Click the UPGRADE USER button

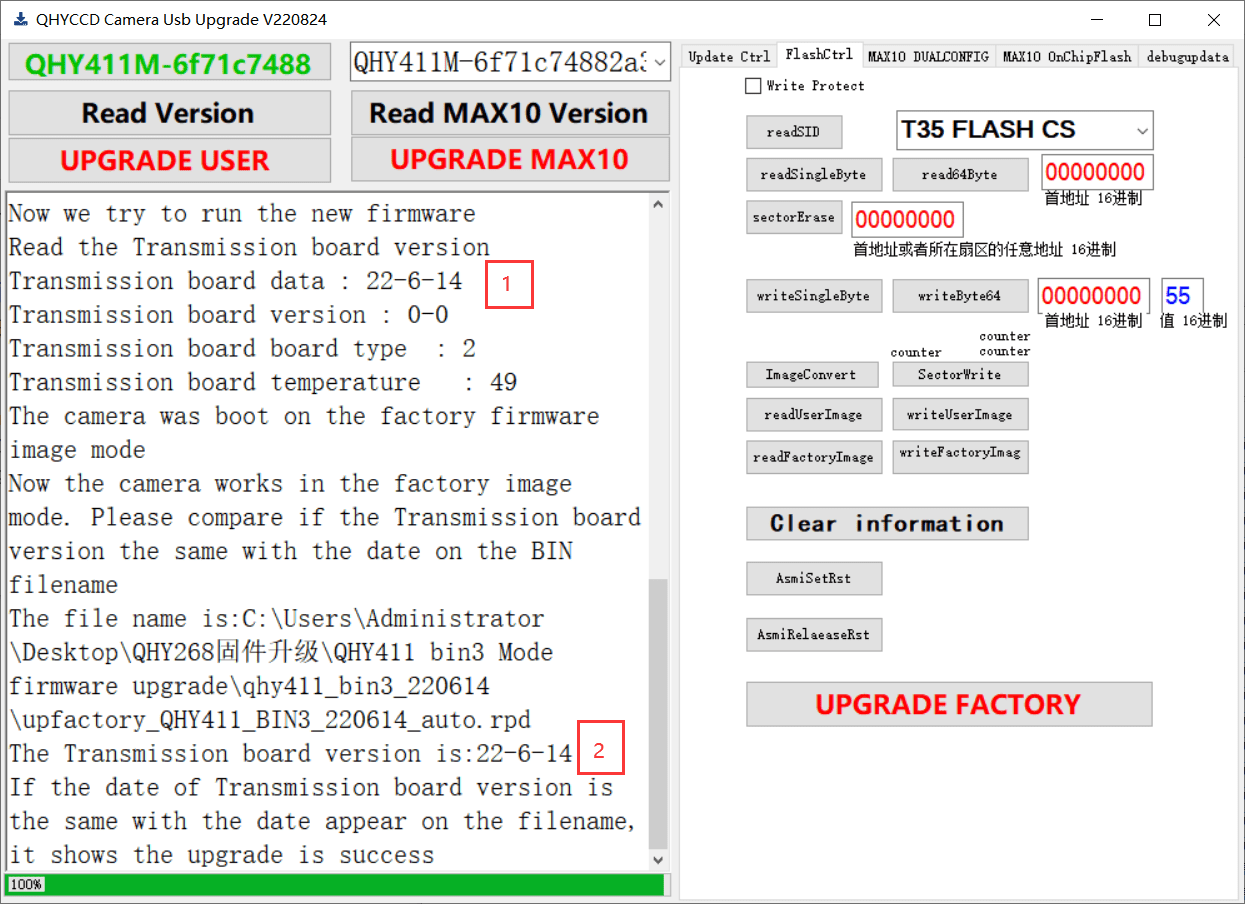click(169, 160)
